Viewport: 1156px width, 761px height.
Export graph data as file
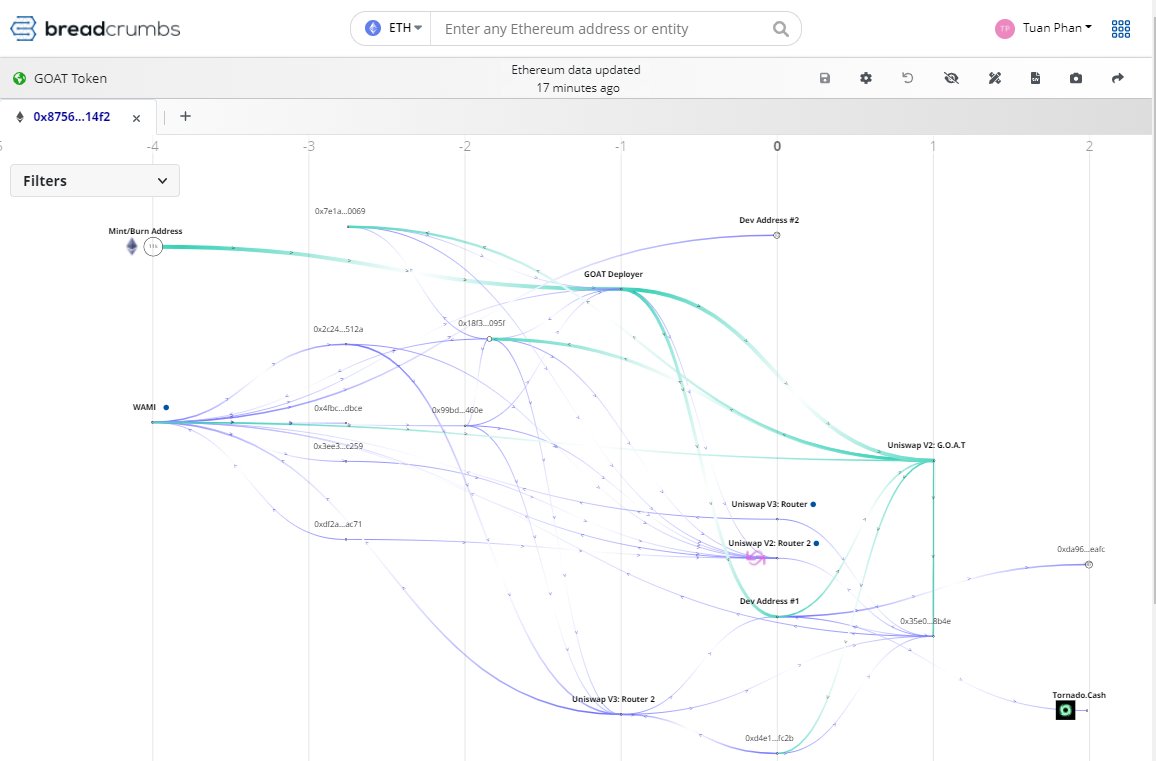1035,78
